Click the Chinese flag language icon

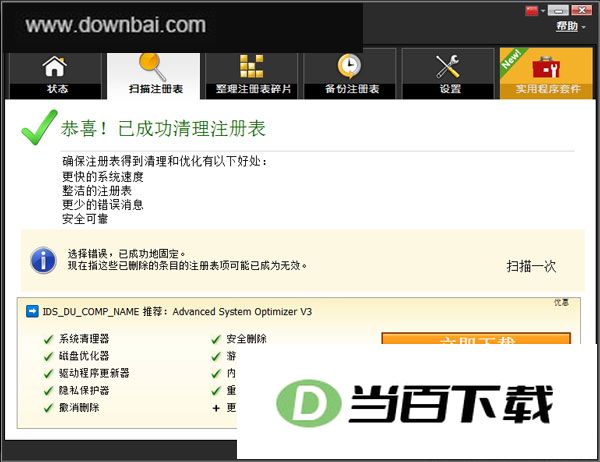tap(532, 11)
